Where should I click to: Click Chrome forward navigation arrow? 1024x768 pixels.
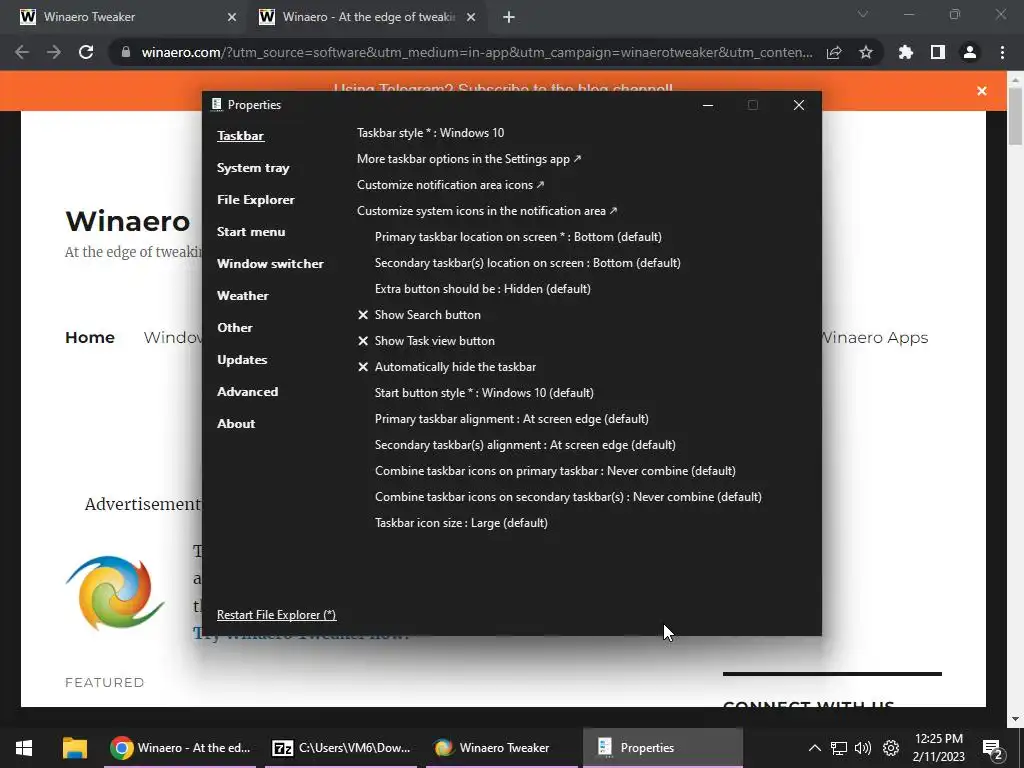[54, 52]
